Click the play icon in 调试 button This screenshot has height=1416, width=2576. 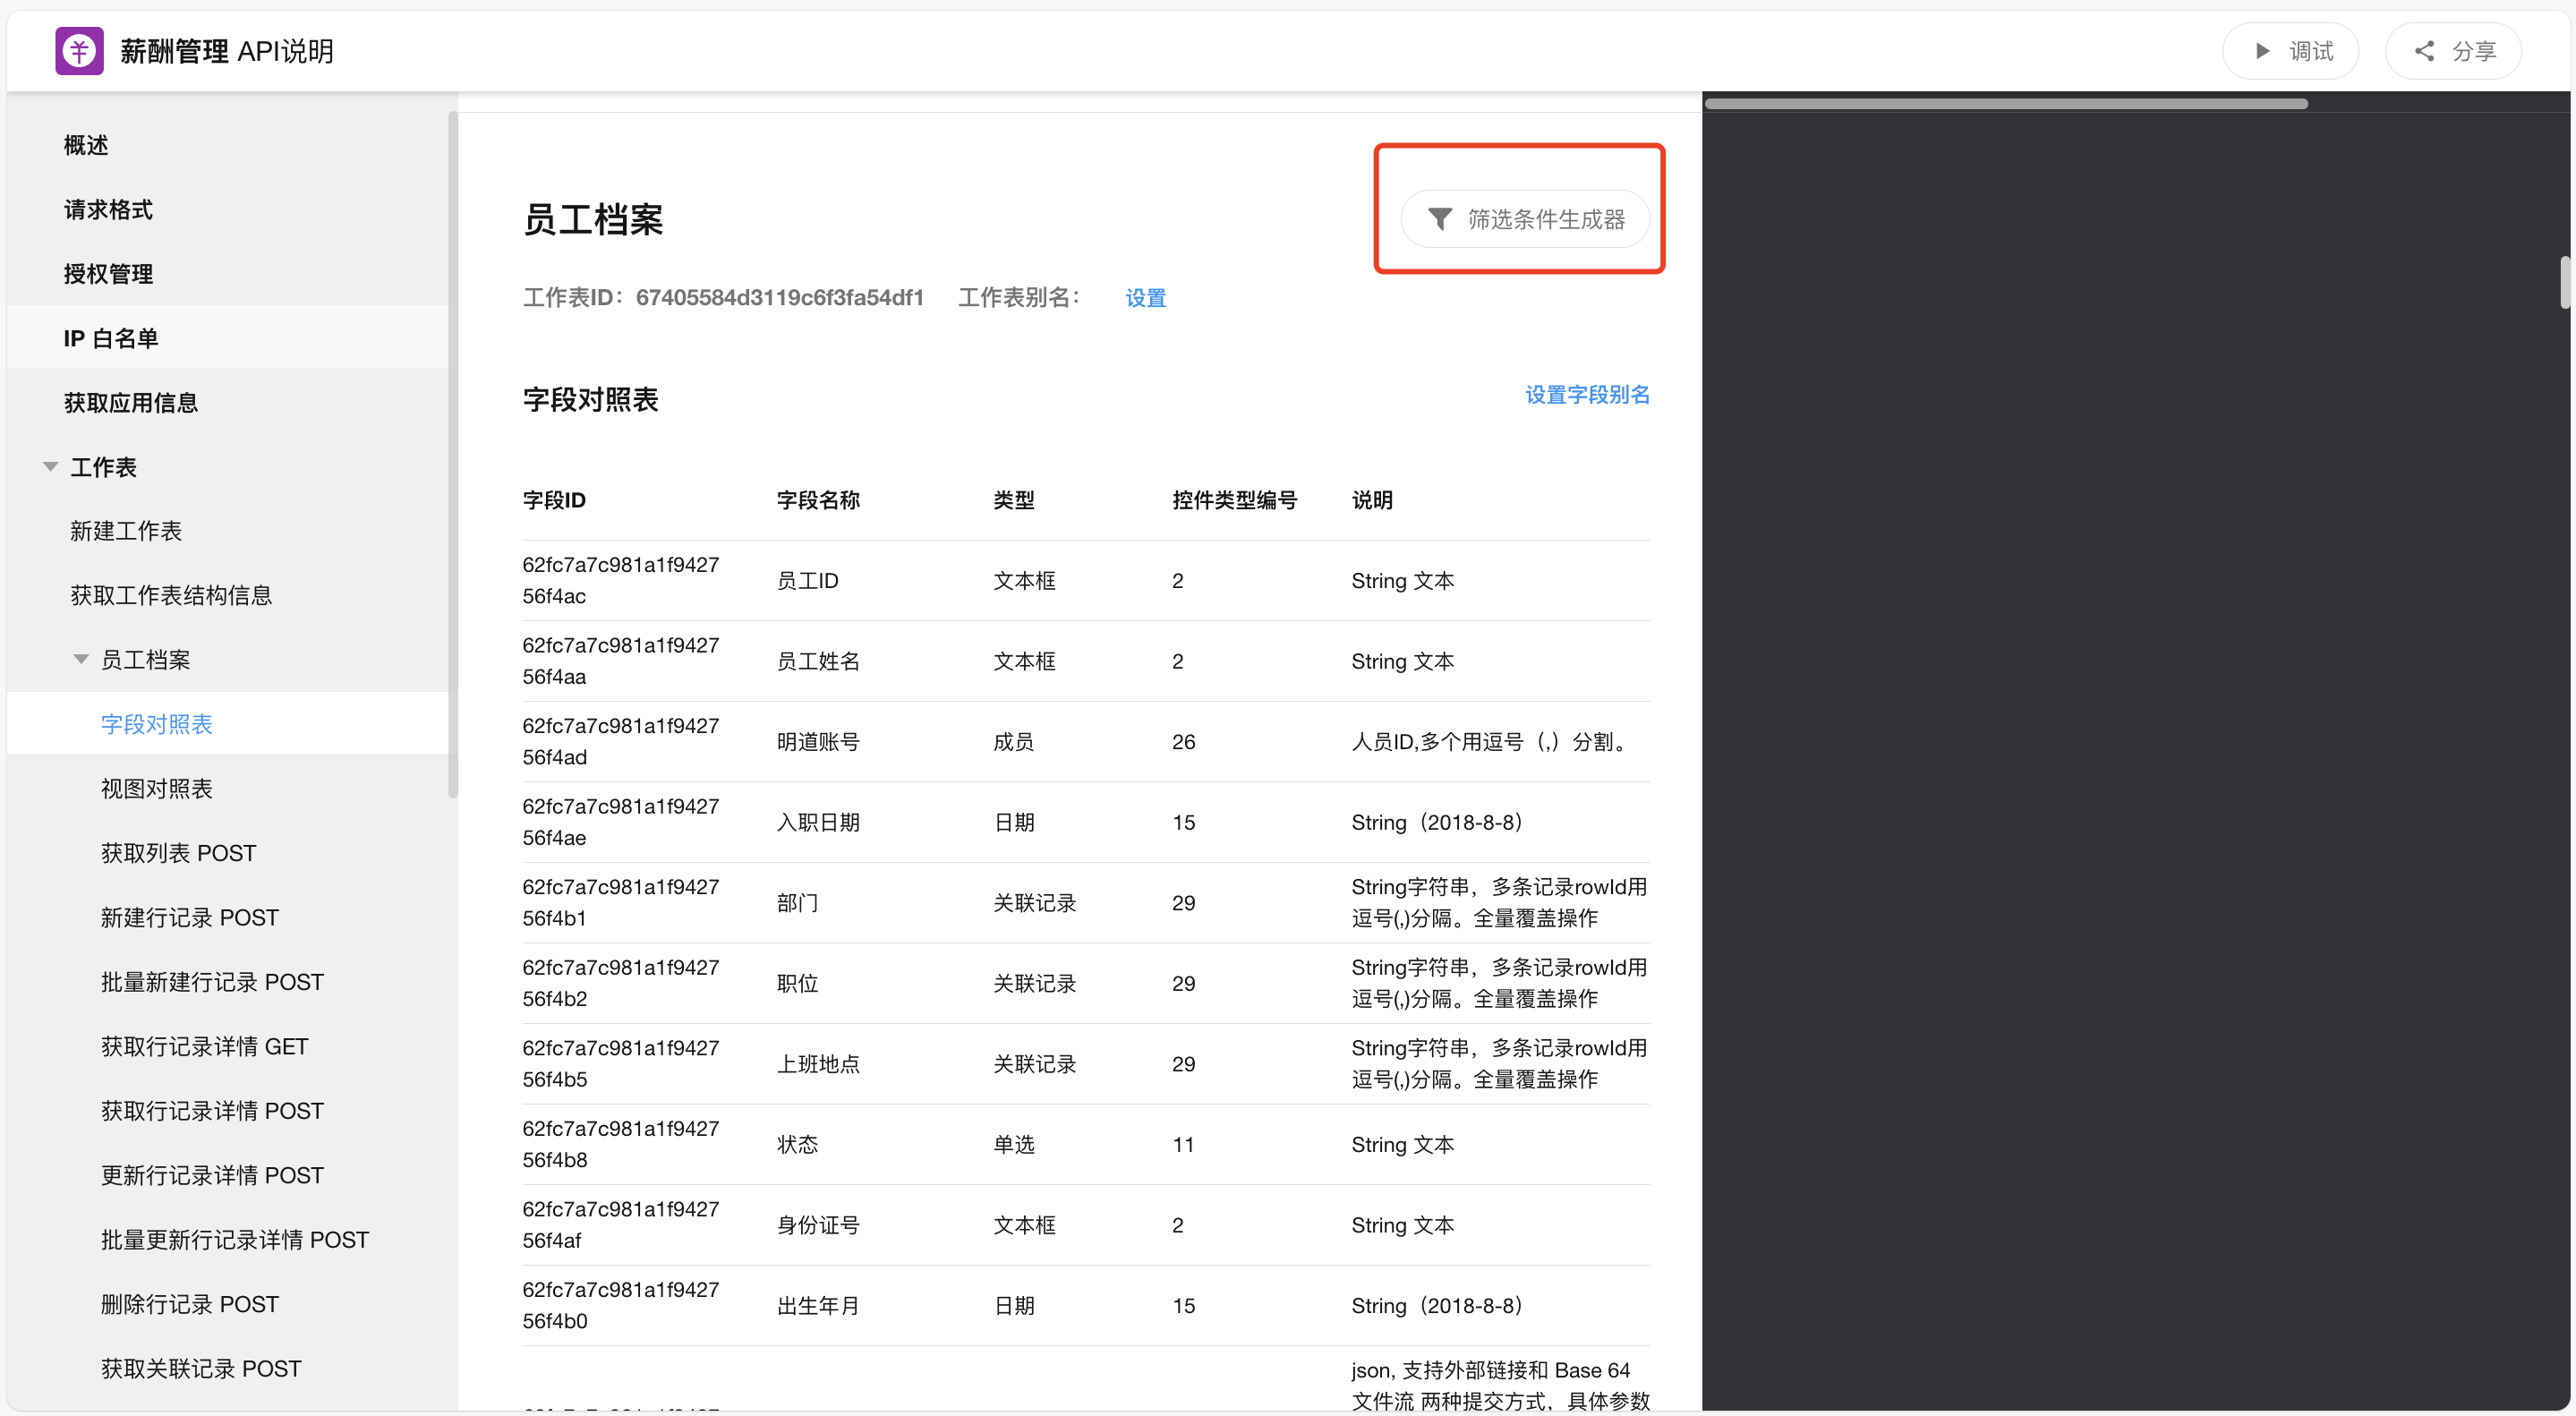tap(2262, 51)
